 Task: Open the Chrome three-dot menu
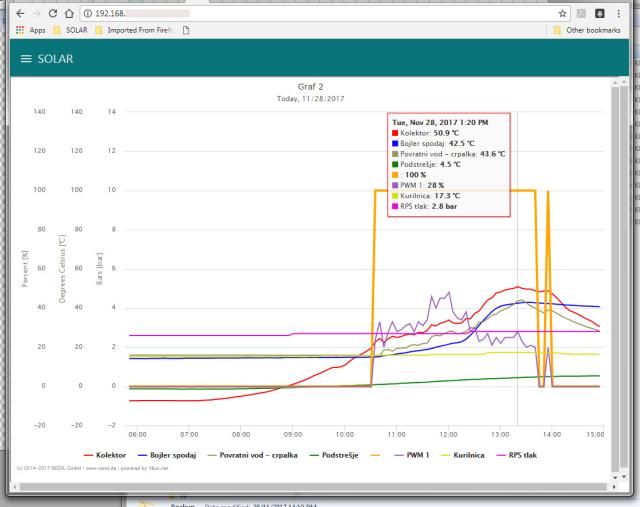coord(629,13)
